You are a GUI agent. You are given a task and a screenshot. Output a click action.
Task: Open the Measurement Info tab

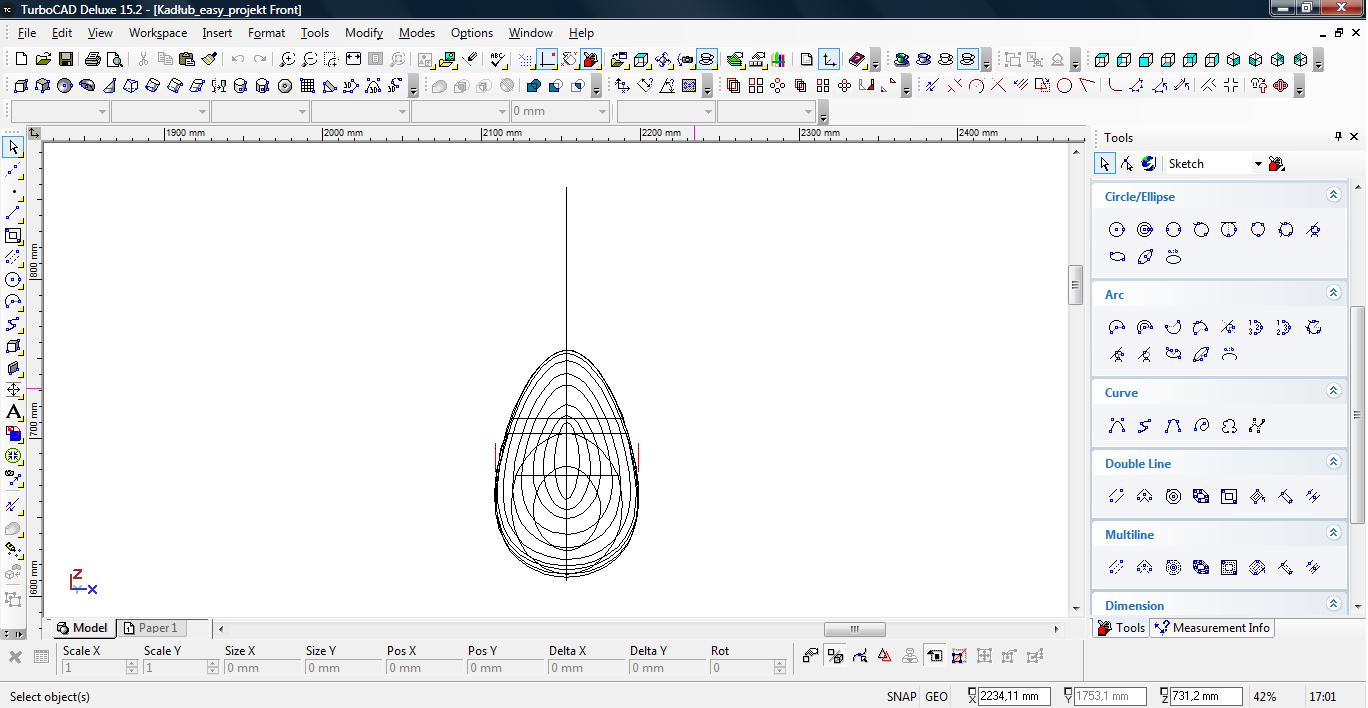(x=1212, y=628)
